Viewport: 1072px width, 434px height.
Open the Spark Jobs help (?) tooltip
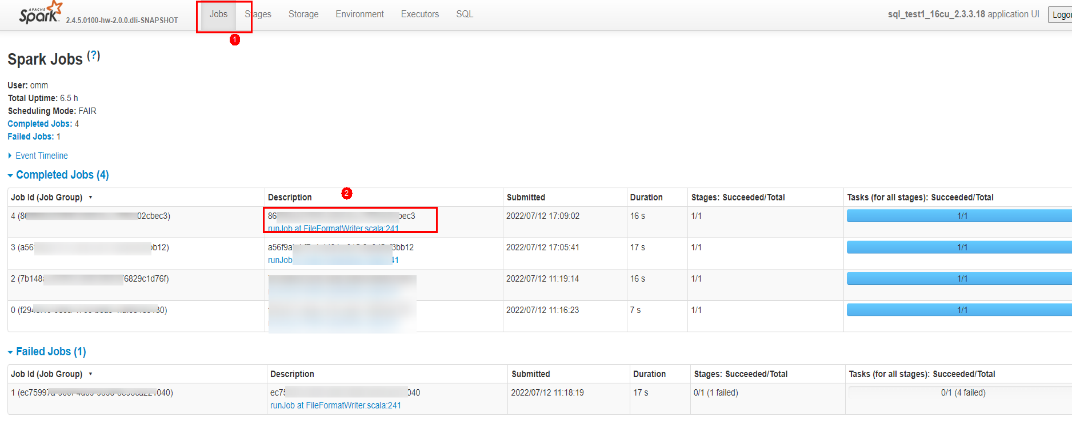tap(94, 57)
